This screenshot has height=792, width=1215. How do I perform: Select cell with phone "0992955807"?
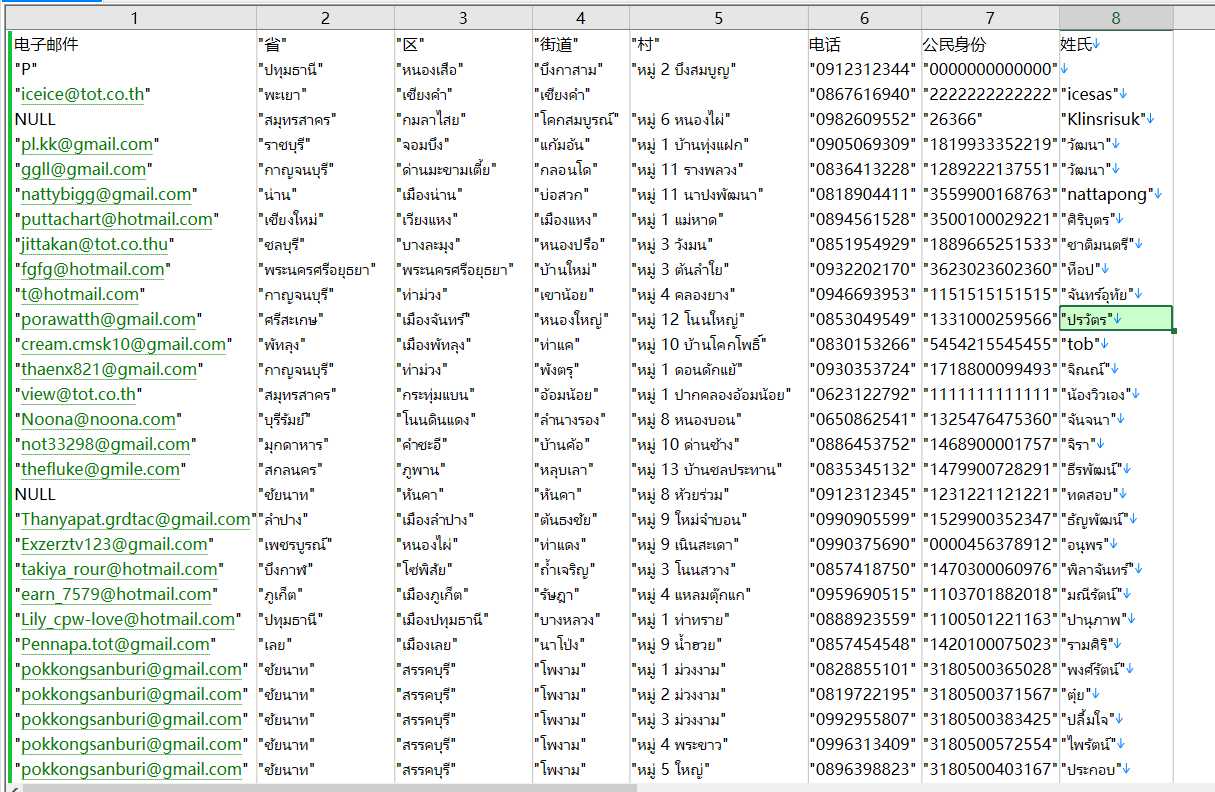pos(864,719)
